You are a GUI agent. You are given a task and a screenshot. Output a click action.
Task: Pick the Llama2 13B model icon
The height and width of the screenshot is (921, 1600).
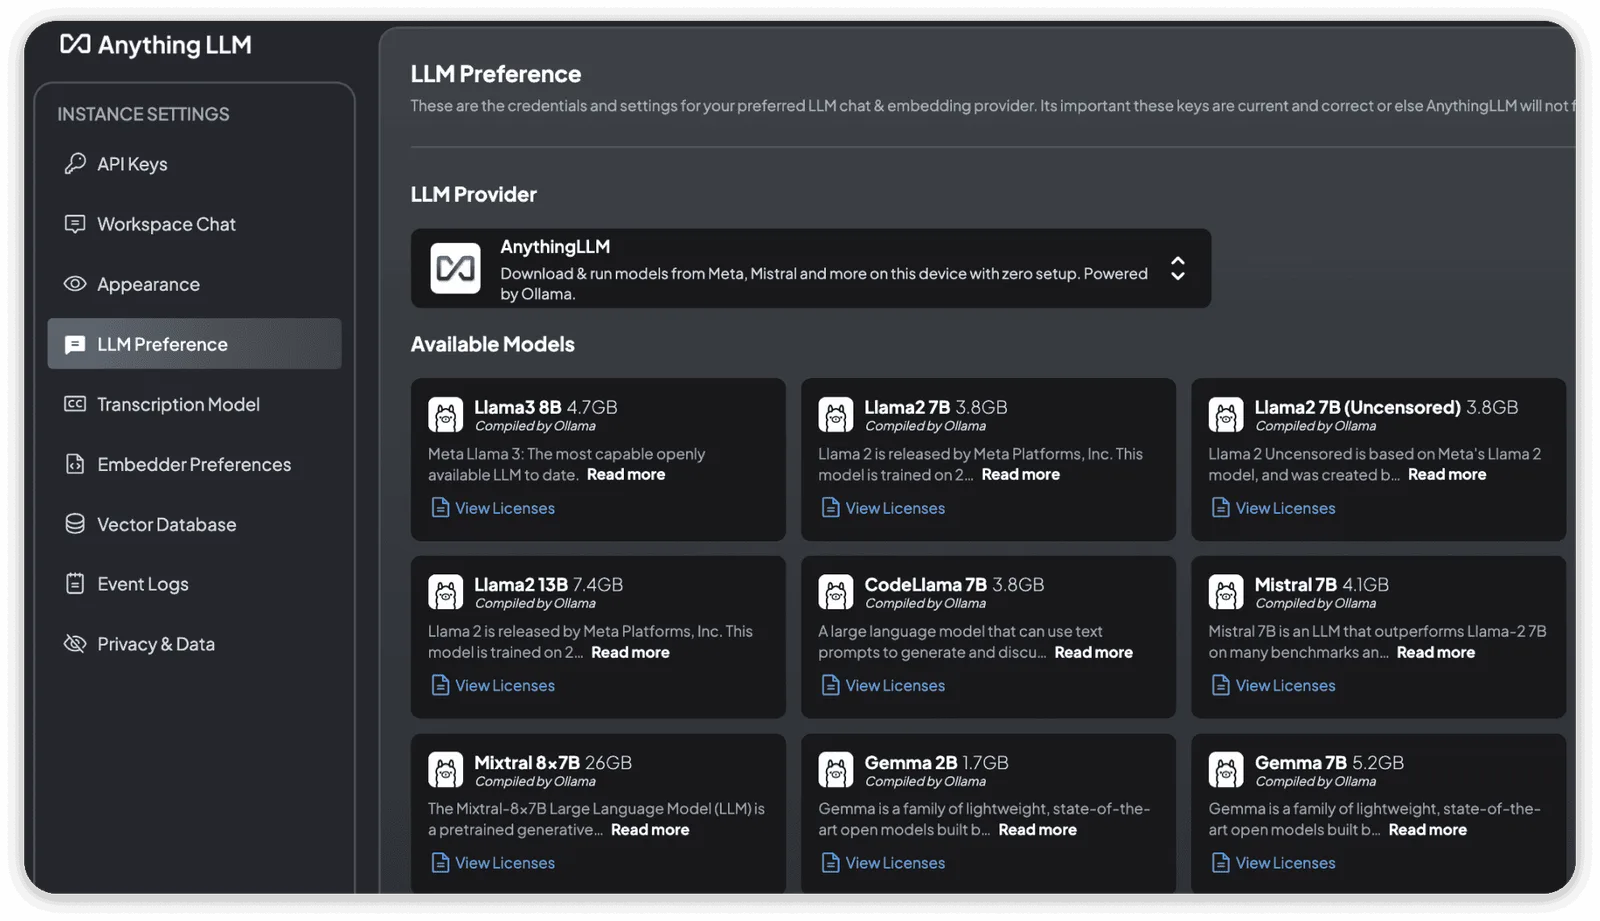click(446, 592)
